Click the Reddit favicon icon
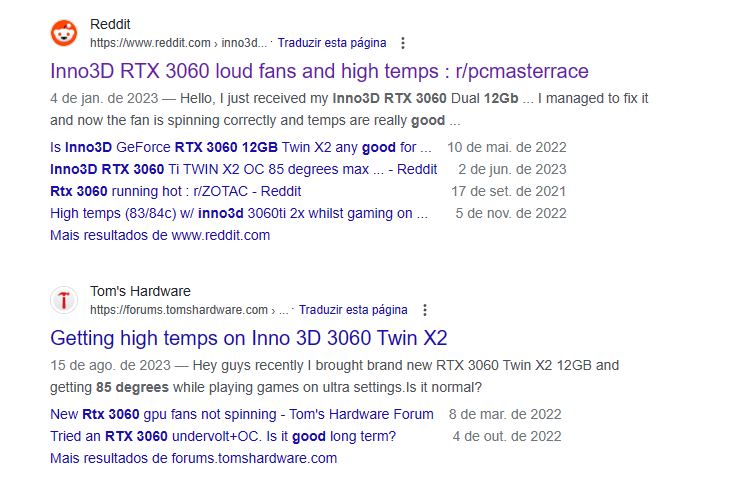Image resolution: width=732 pixels, height=500 pixels. click(64, 33)
